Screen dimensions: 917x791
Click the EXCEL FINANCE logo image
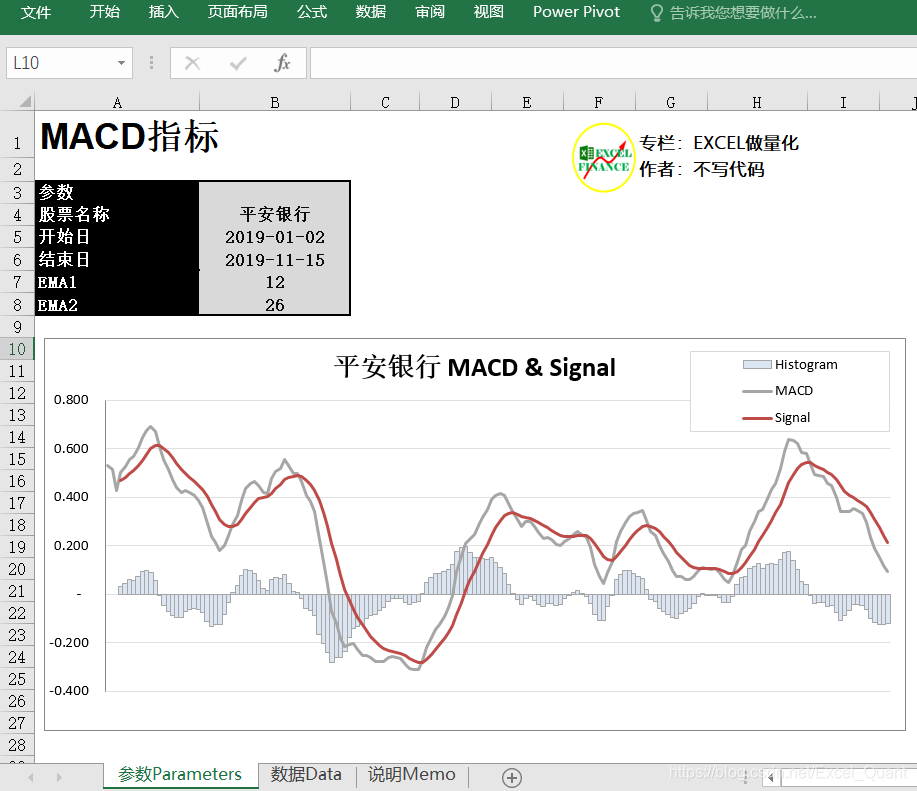point(603,157)
